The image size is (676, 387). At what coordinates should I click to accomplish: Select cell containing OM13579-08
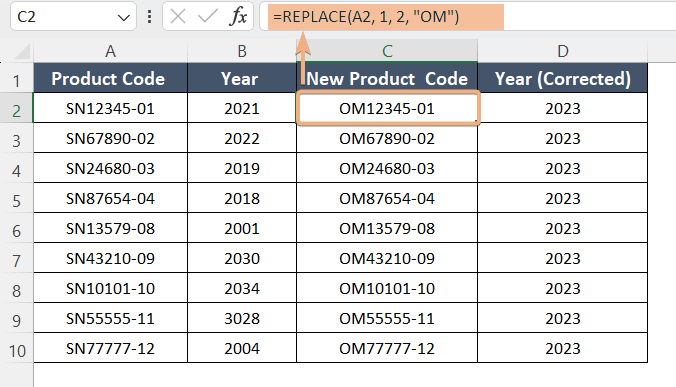(387, 228)
